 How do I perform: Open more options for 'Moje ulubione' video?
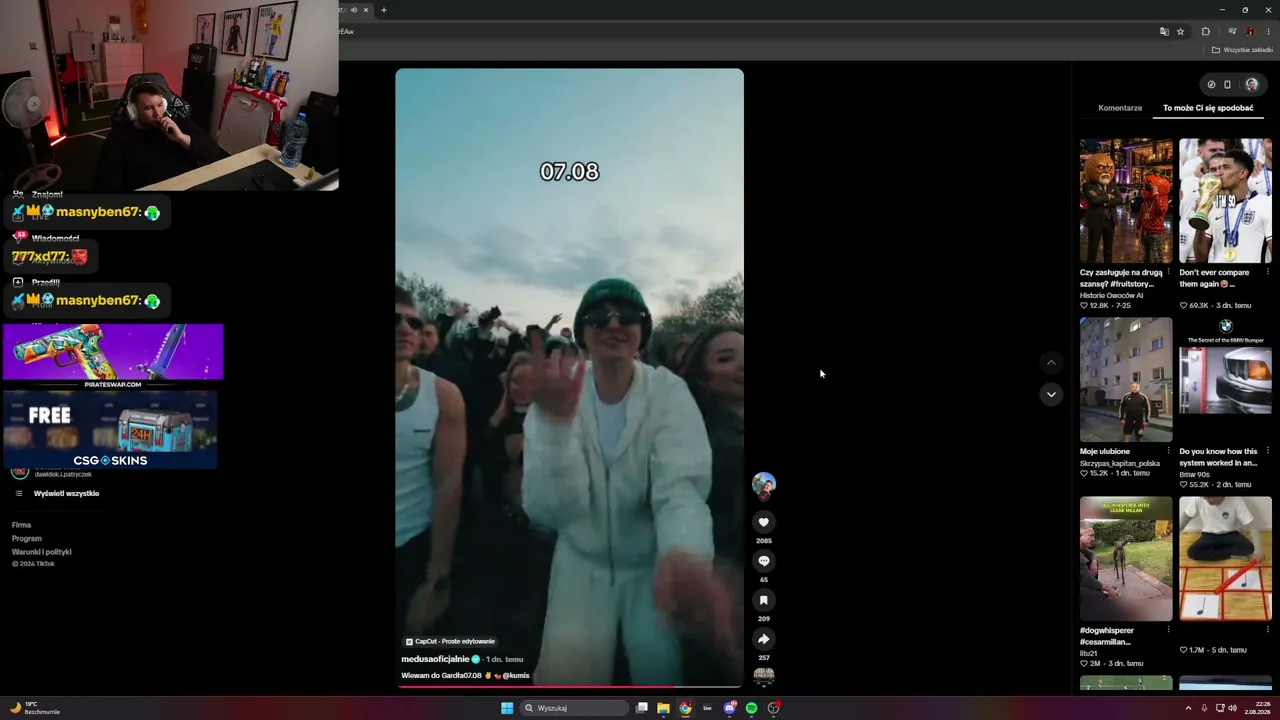[1168, 451]
